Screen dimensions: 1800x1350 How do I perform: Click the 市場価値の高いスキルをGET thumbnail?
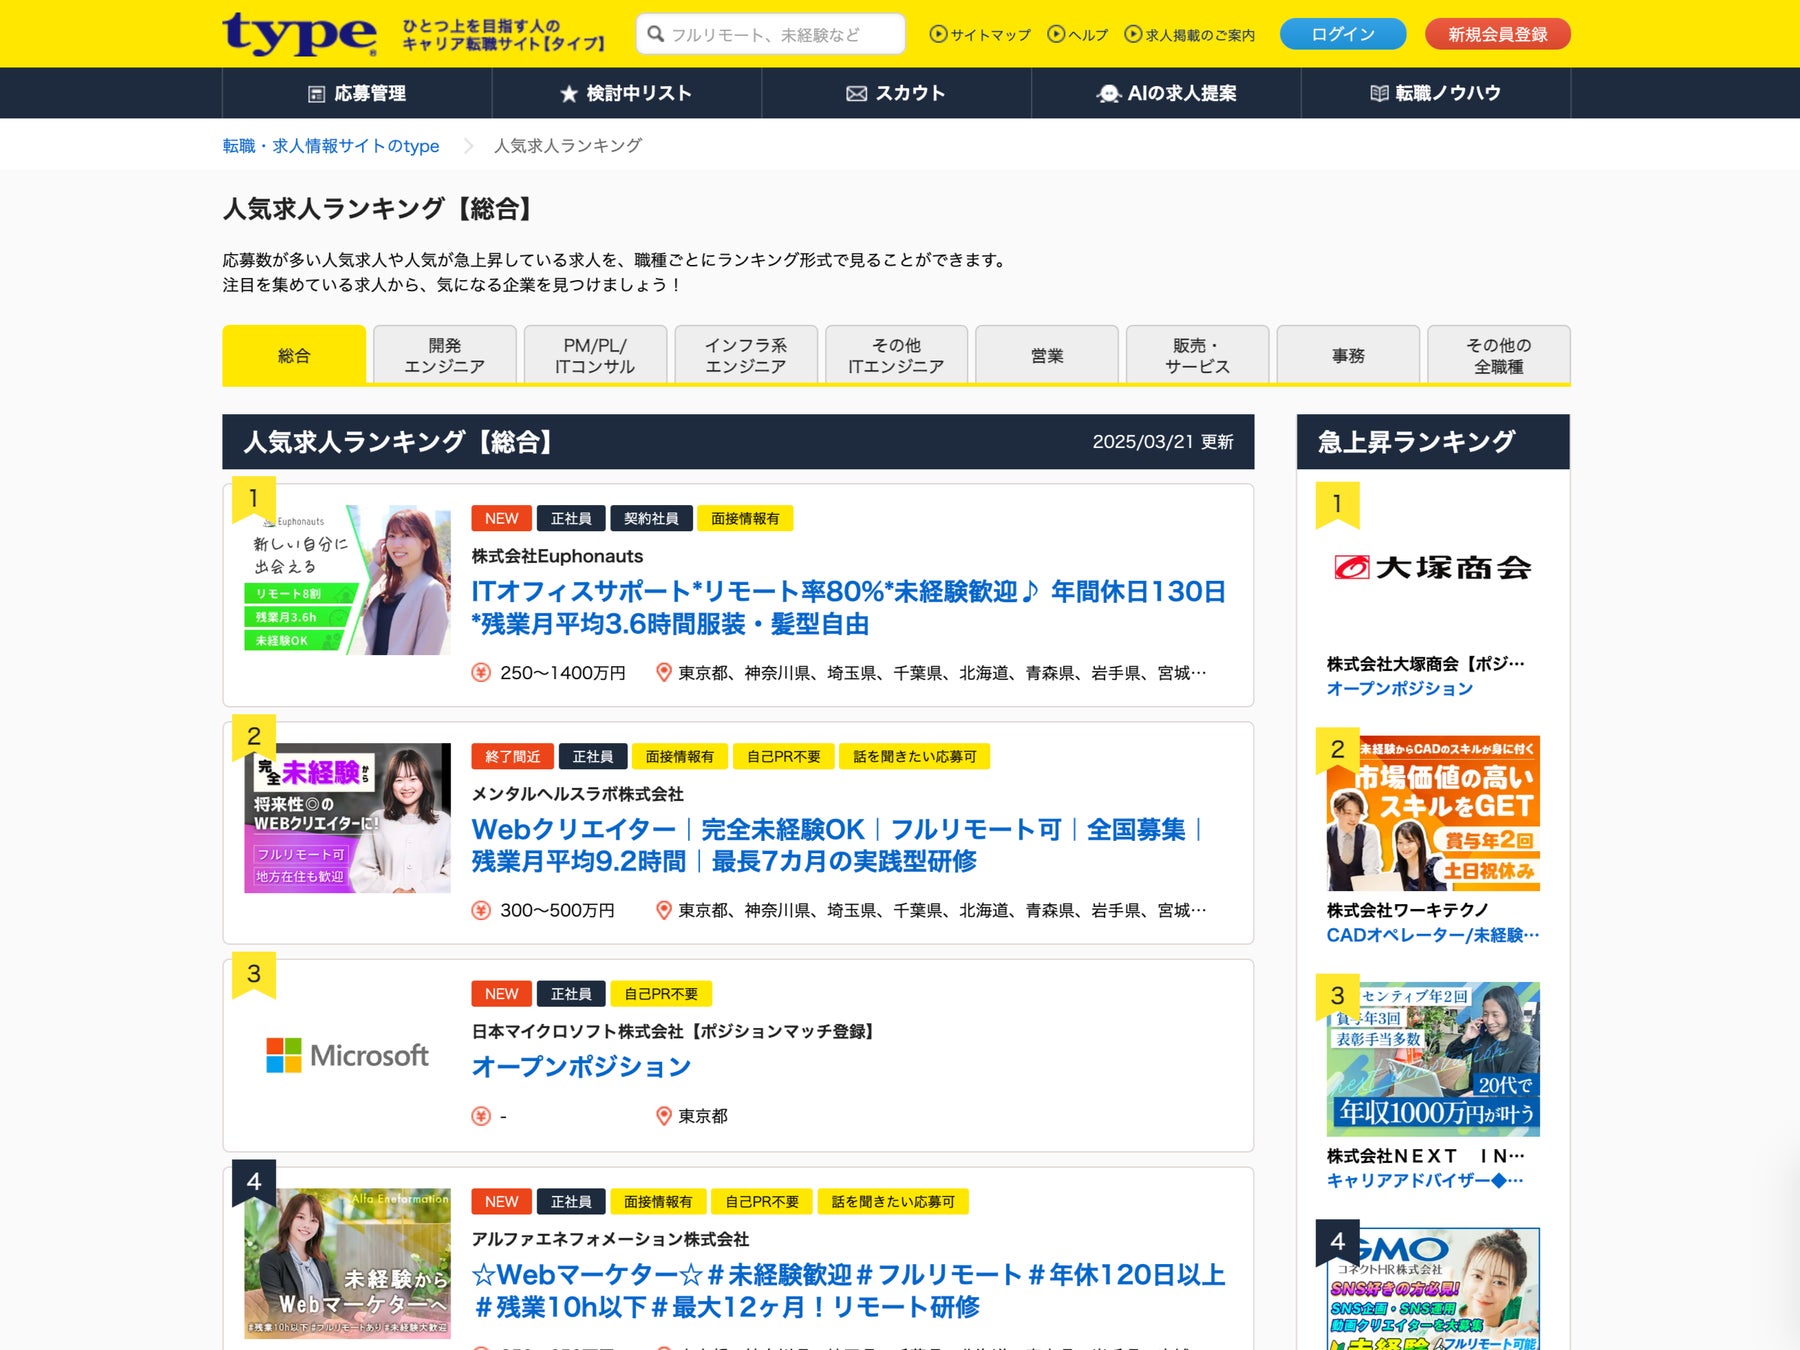(1433, 813)
